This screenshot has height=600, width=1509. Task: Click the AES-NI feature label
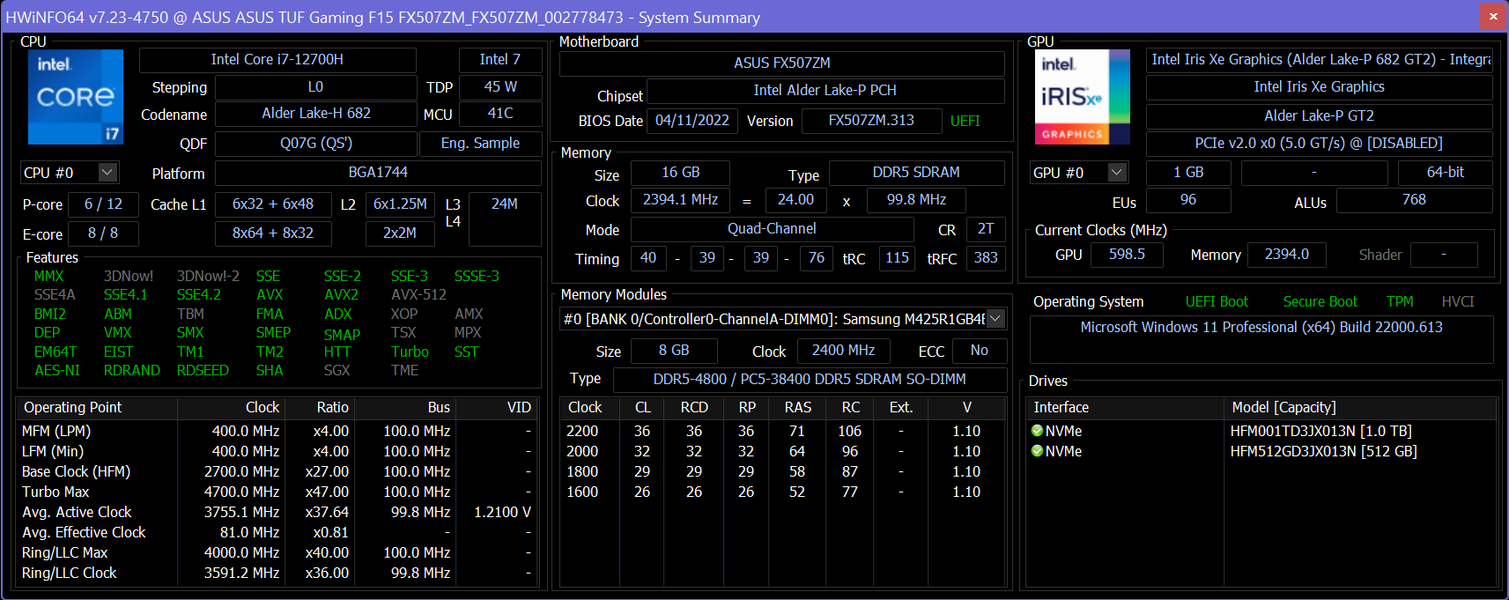coord(57,371)
